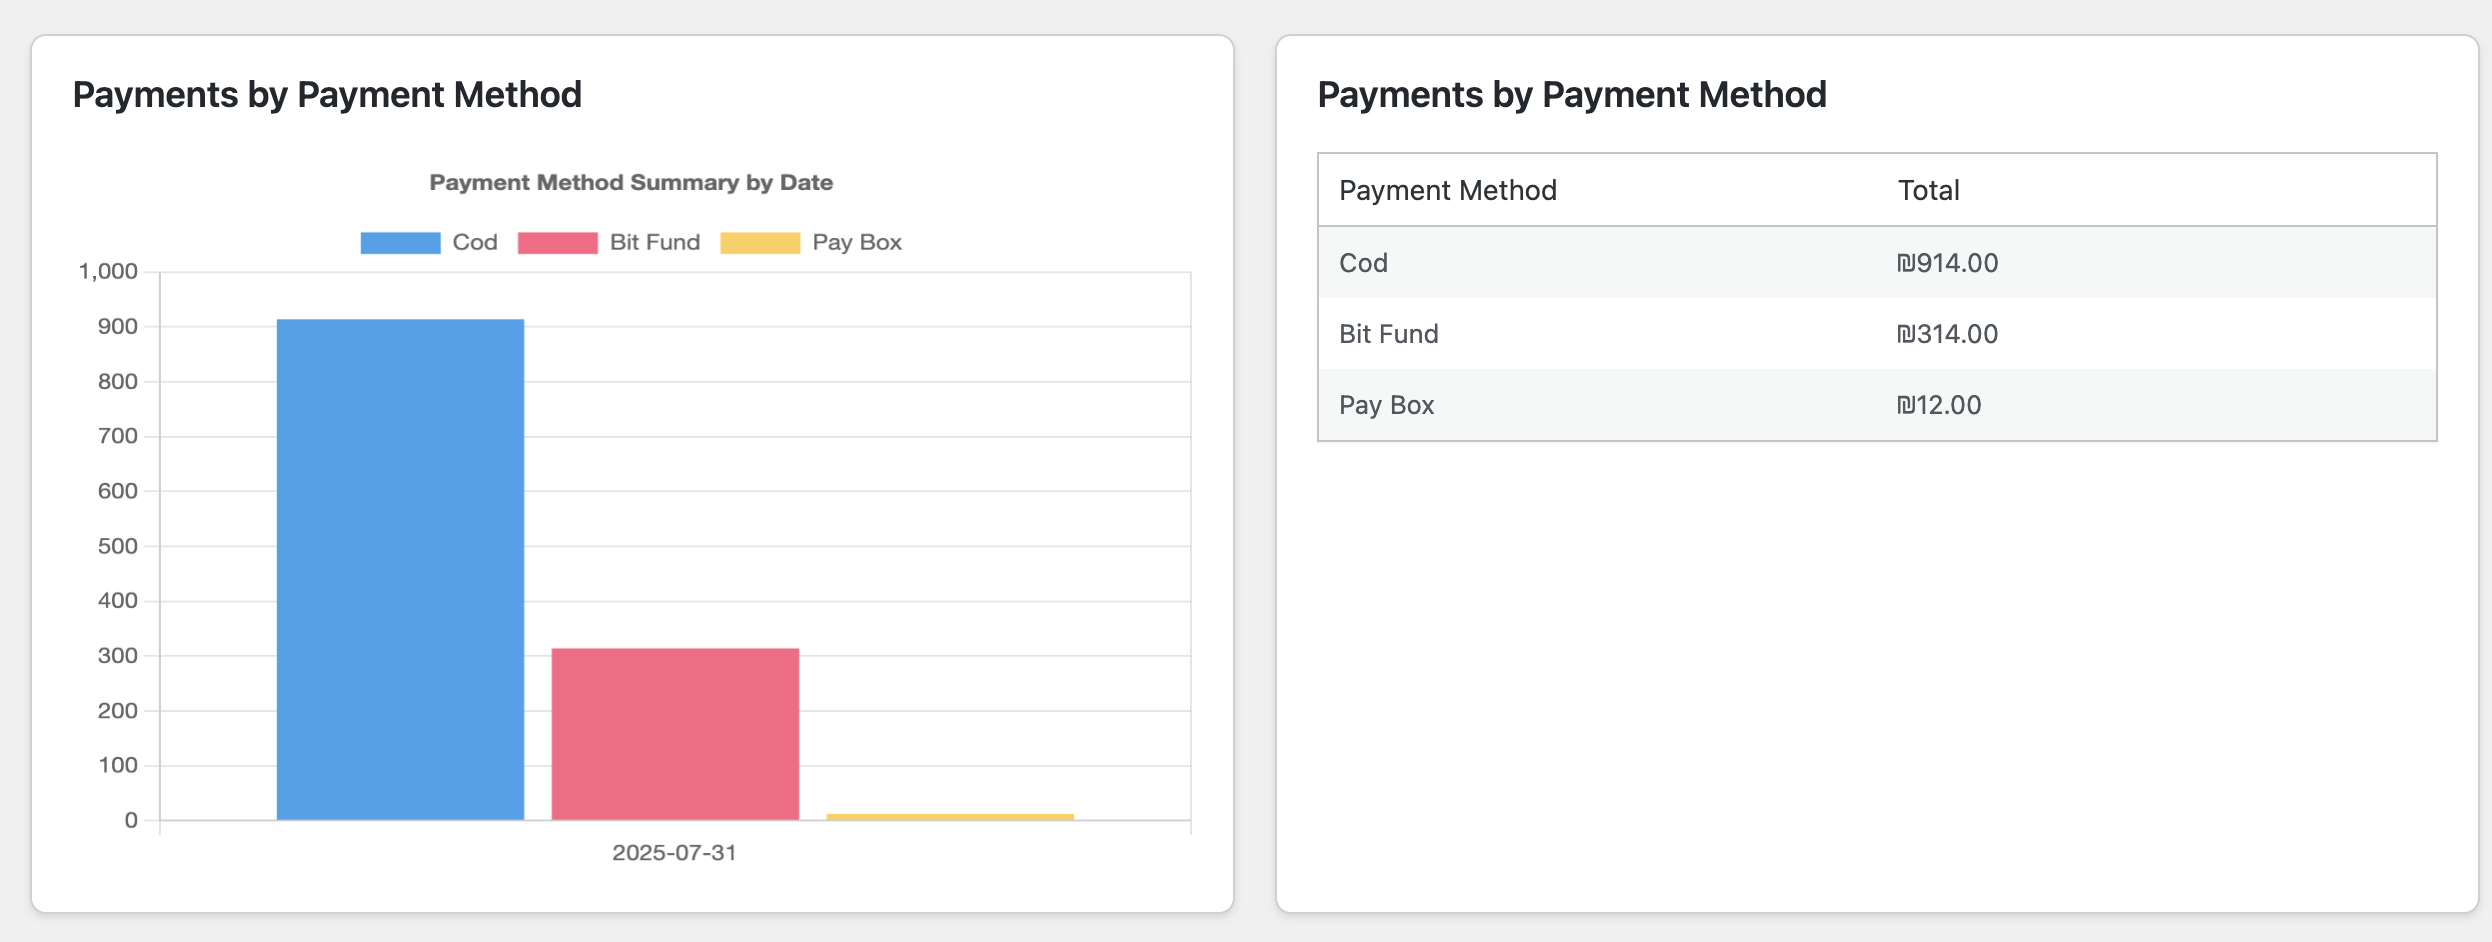Image resolution: width=2492 pixels, height=942 pixels.
Task: Click the chart title Payment Method Summary by Date
Action: pyautogui.click(x=631, y=183)
